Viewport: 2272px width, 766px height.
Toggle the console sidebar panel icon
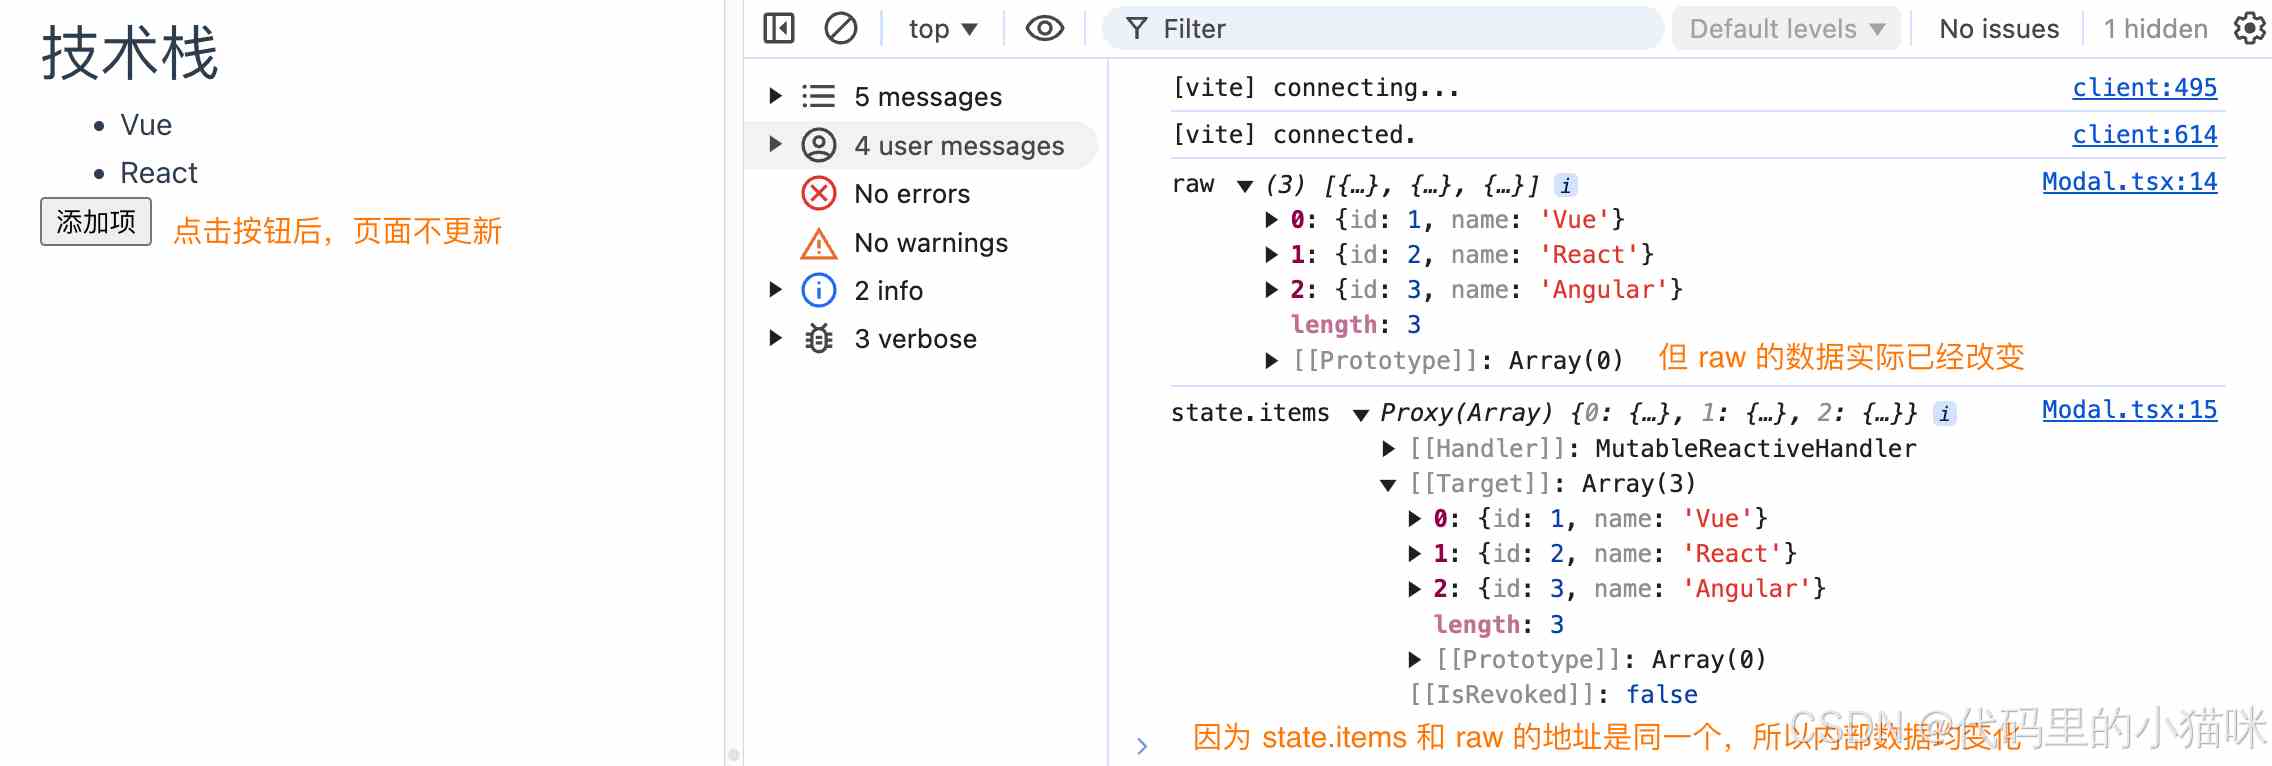[x=778, y=28]
